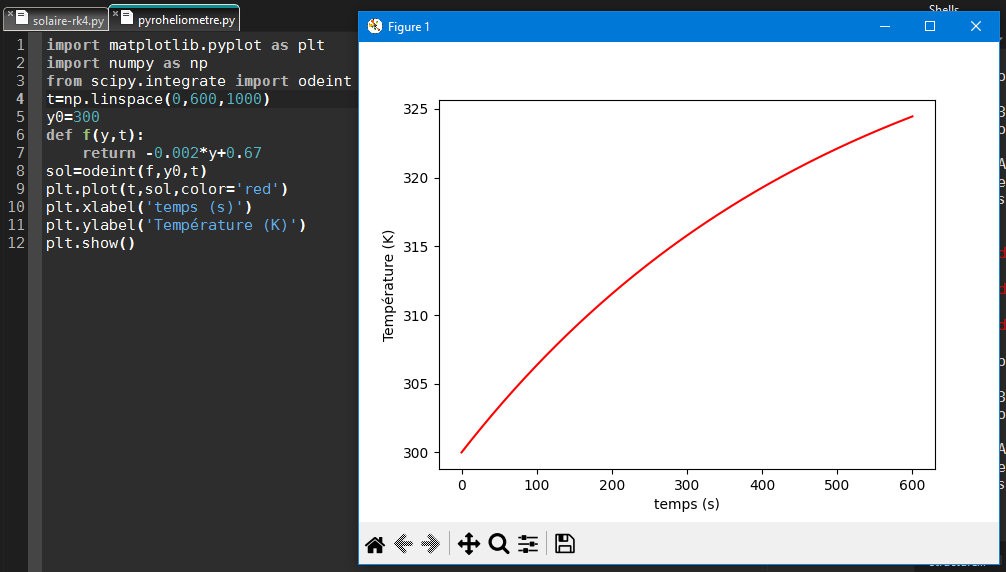
Task: Place cursor in 't=np.linspace(0,600,1000)' line
Action: click(x=158, y=99)
